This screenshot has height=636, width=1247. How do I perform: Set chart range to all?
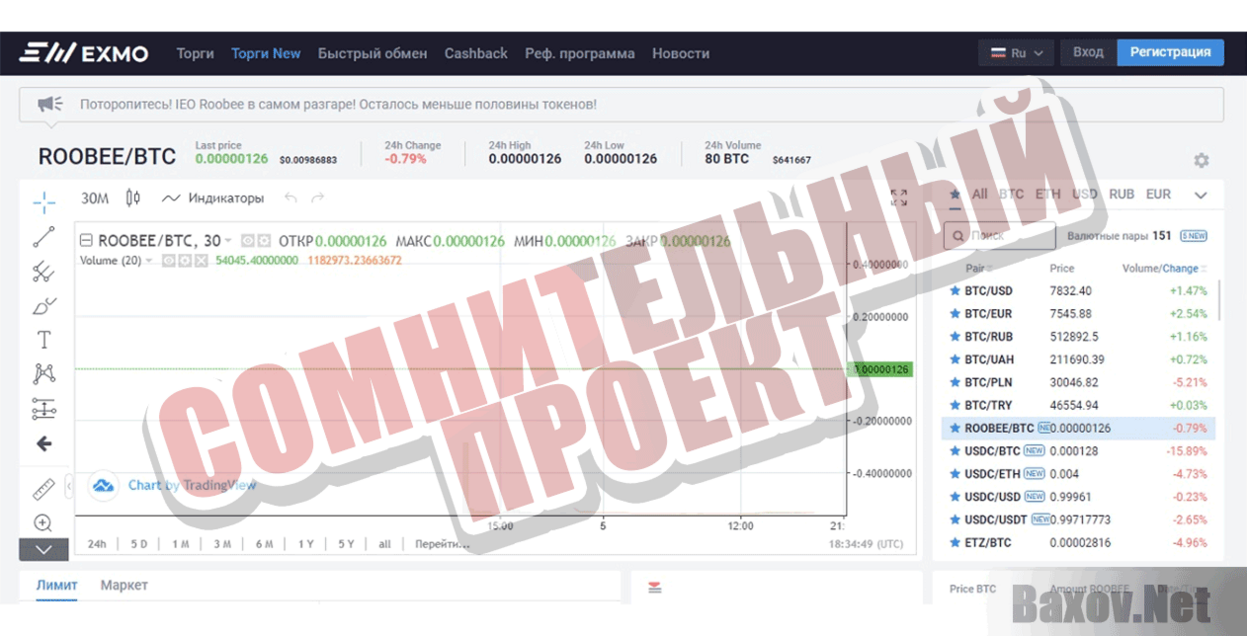click(x=385, y=544)
